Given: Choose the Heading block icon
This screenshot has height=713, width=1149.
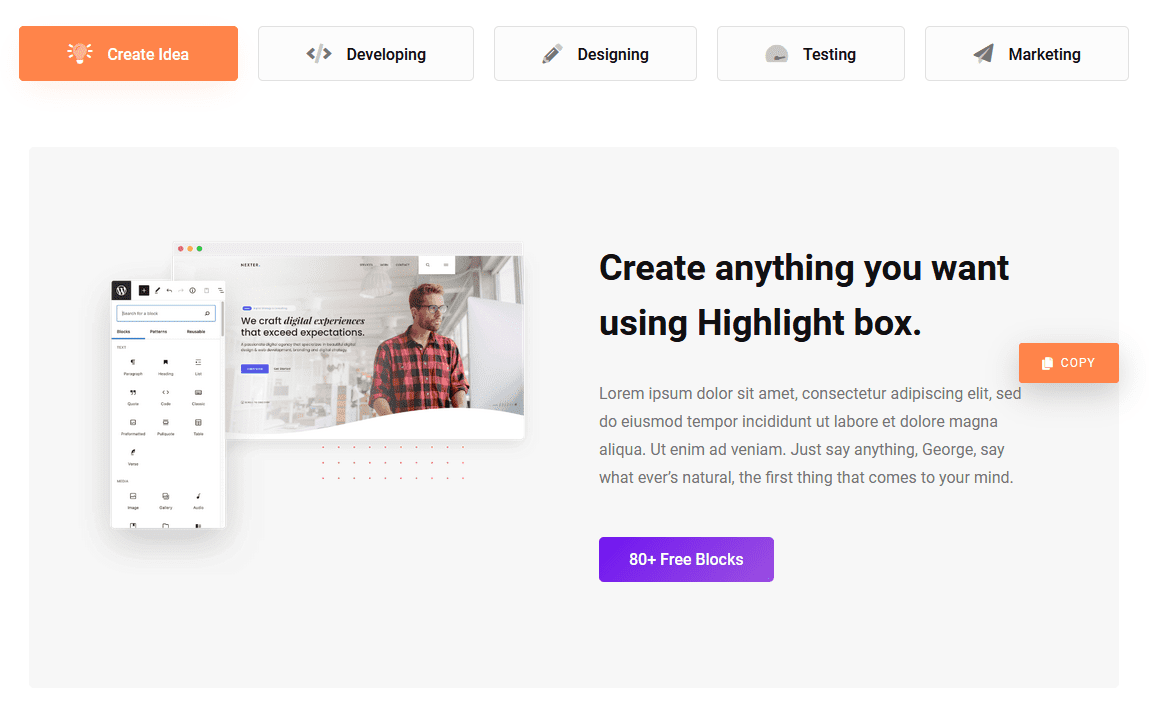Looking at the screenshot, I should pyautogui.click(x=166, y=363).
